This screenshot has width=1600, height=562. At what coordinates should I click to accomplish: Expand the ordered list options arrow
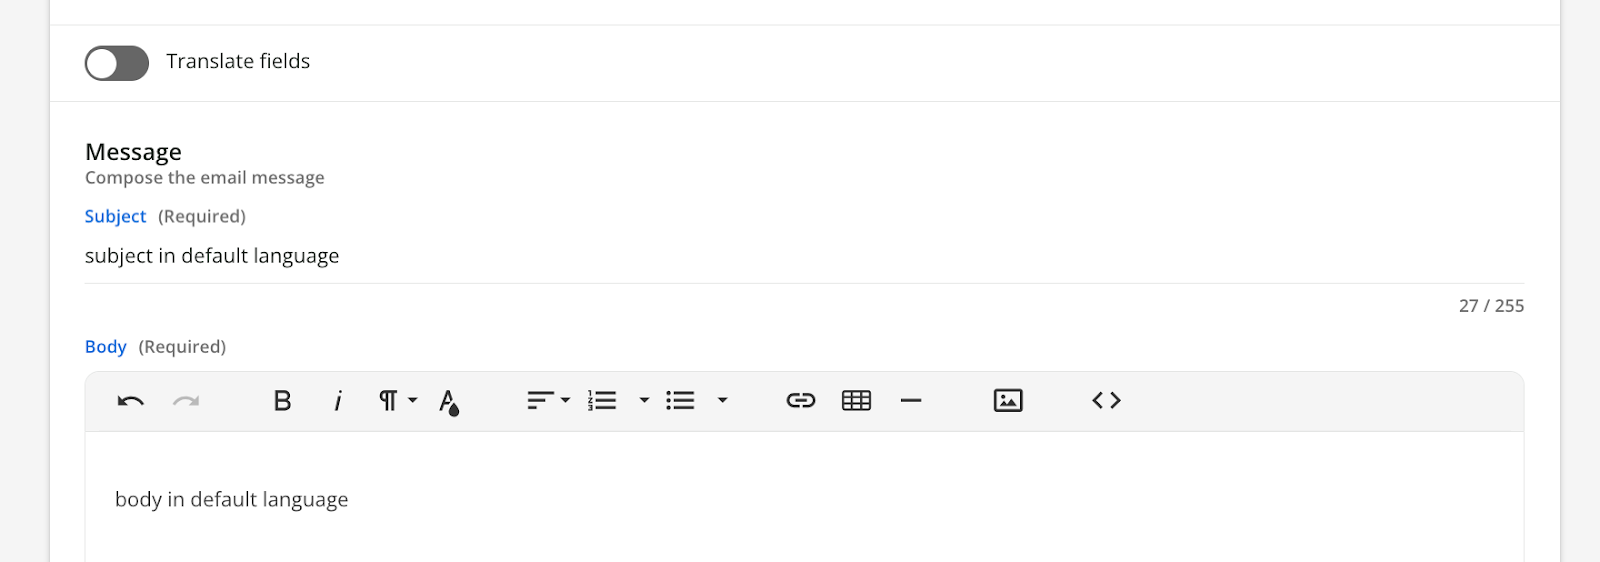644,401
